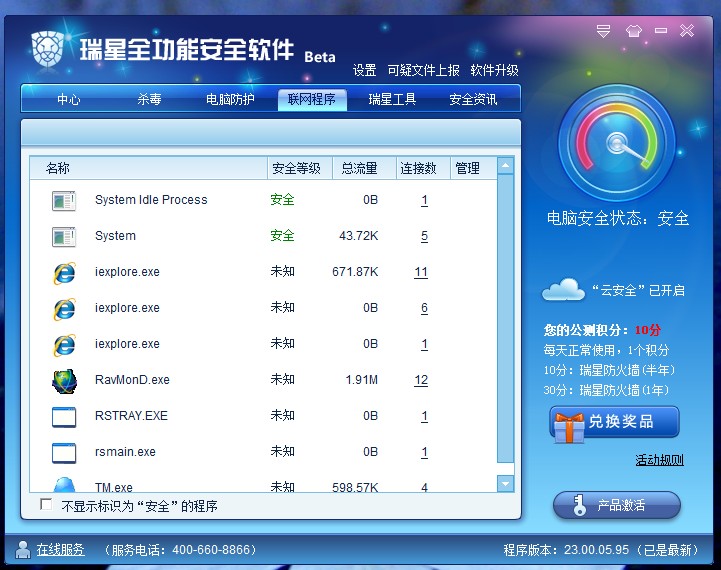Click 未知 level of RavMonD.exe row
The width and height of the screenshot is (721, 570).
click(282, 380)
